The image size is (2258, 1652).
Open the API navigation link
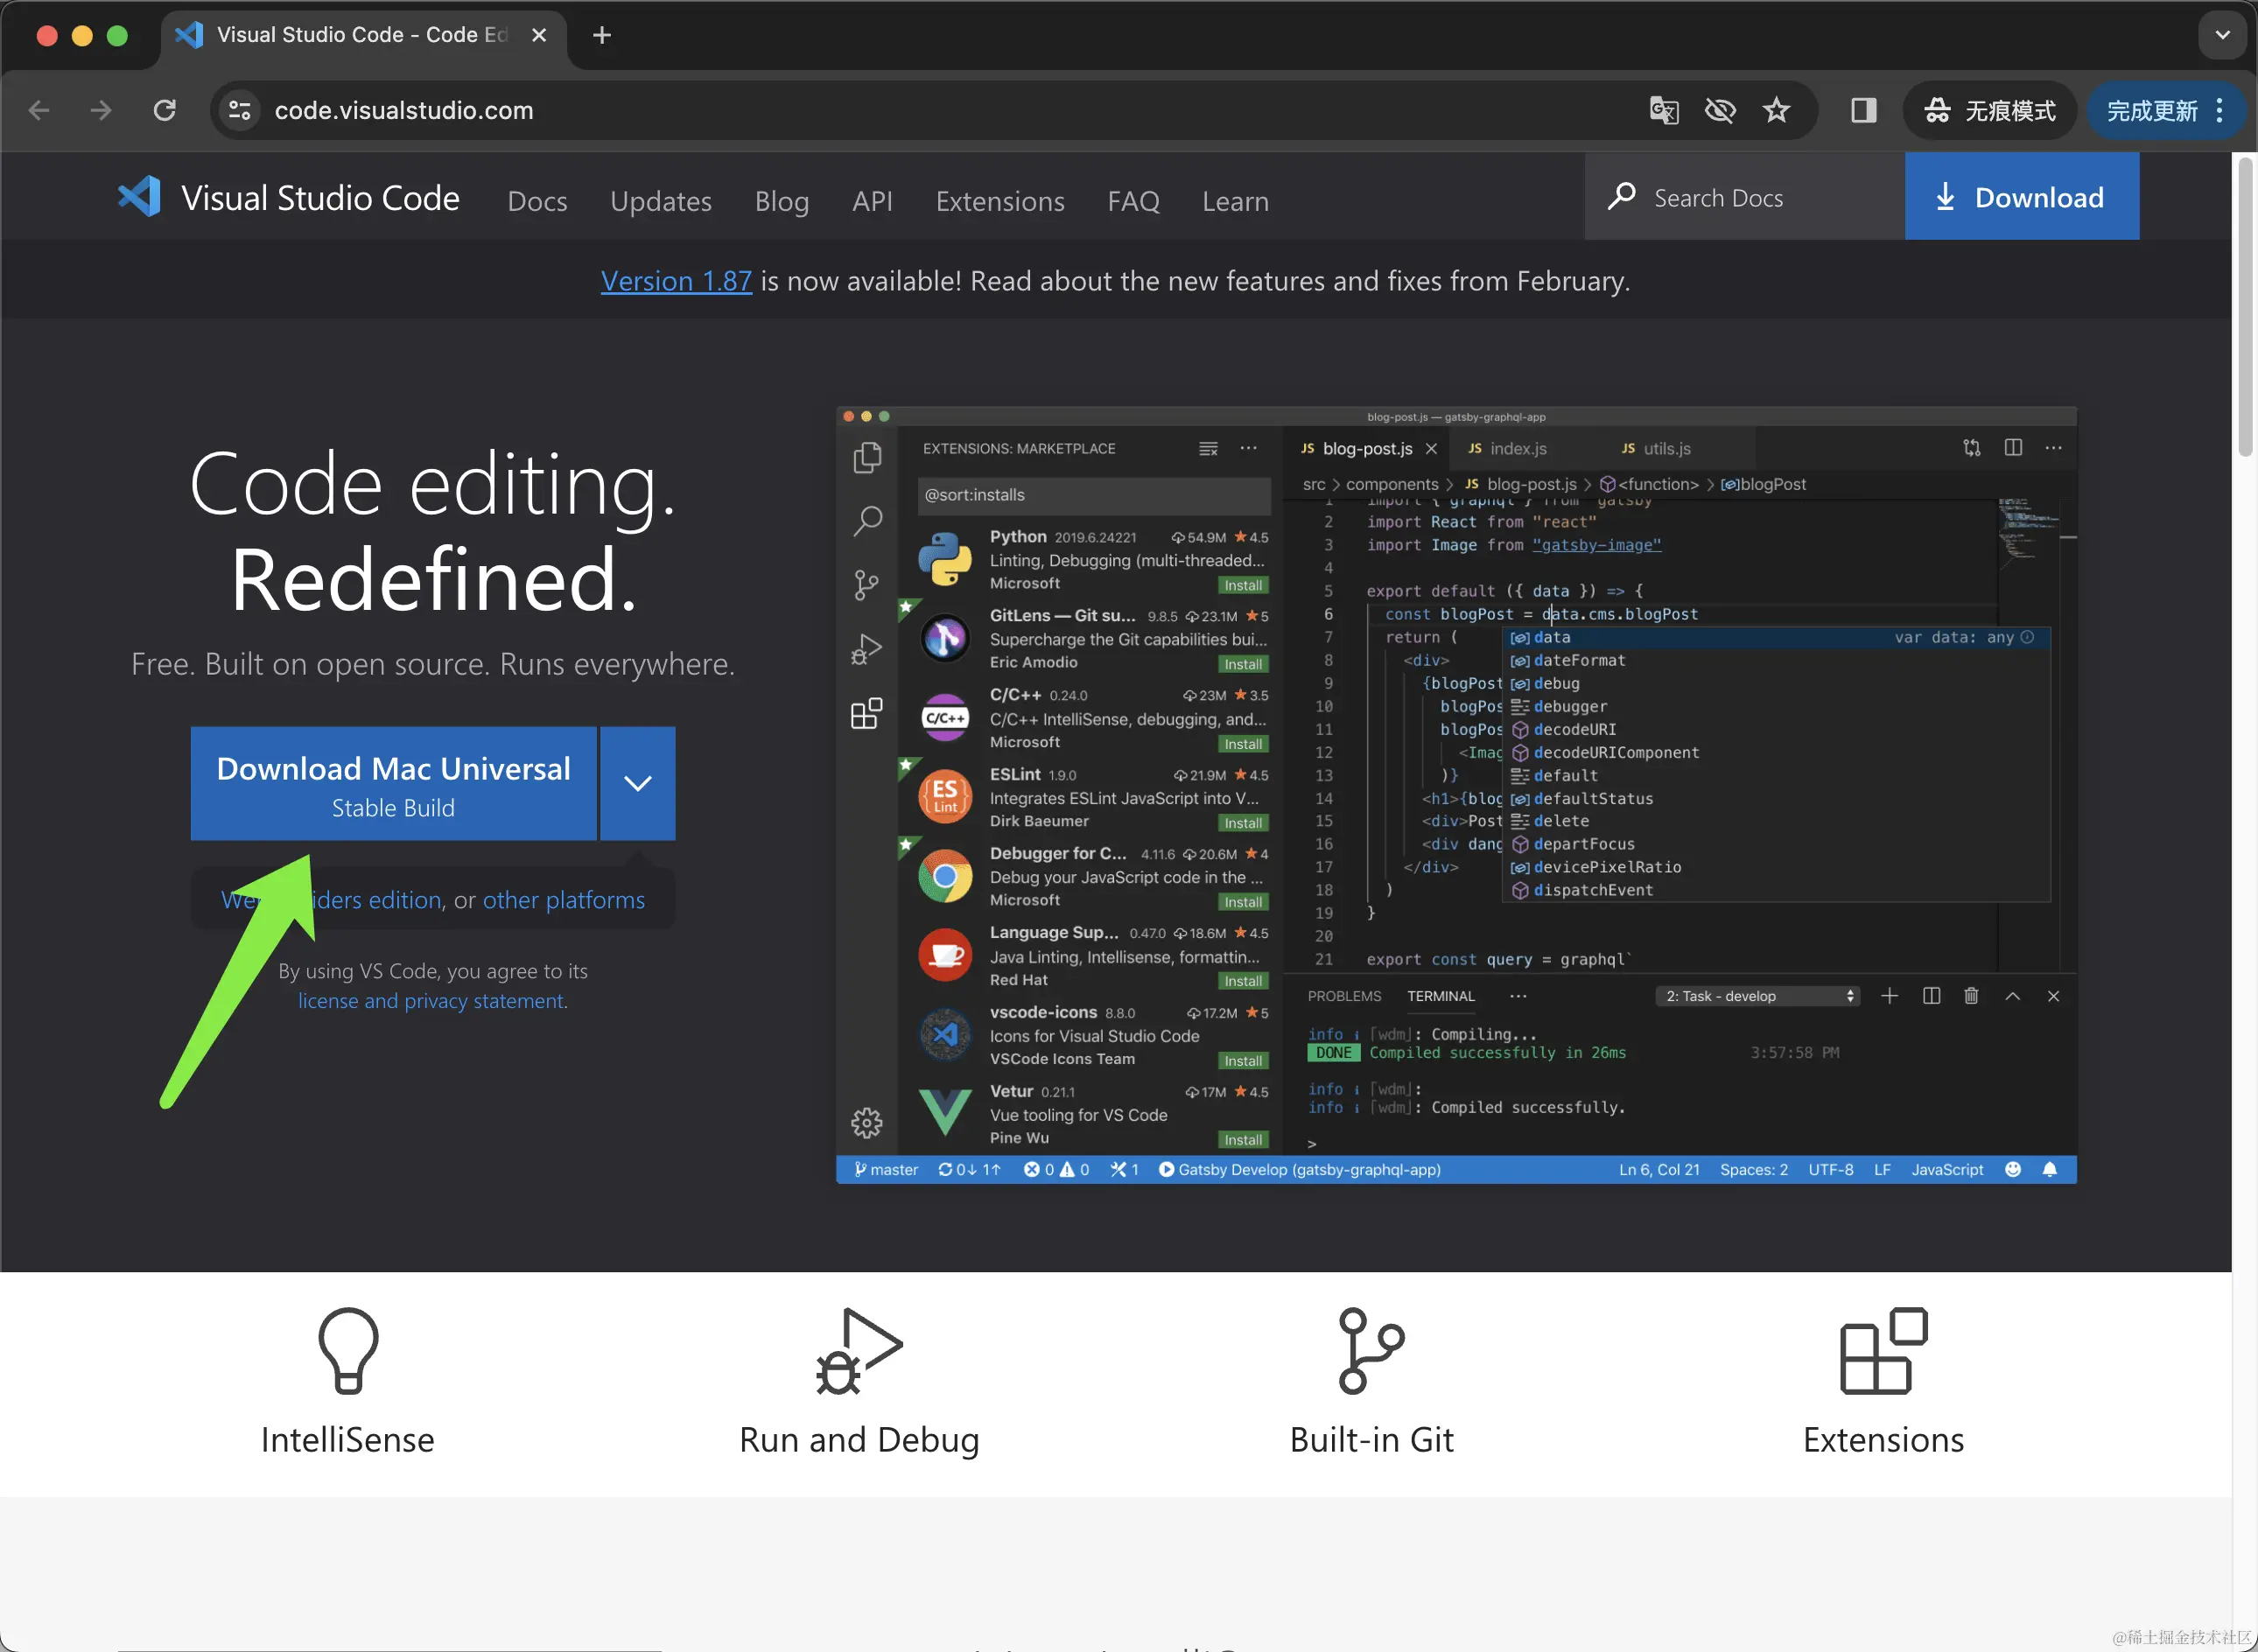pyautogui.click(x=872, y=201)
